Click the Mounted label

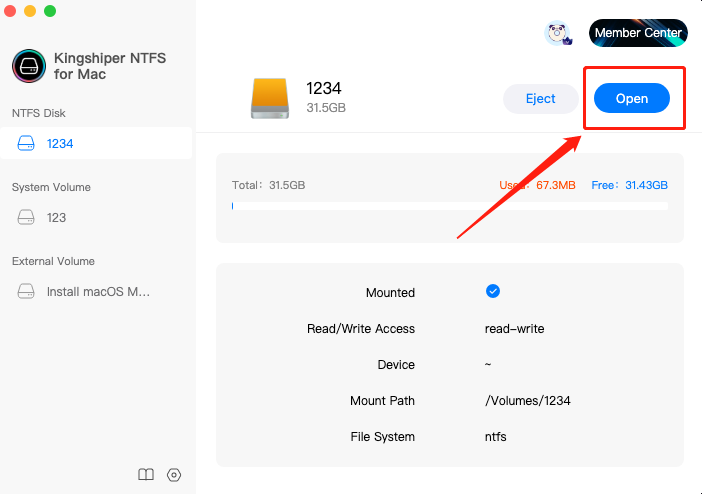(390, 292)
